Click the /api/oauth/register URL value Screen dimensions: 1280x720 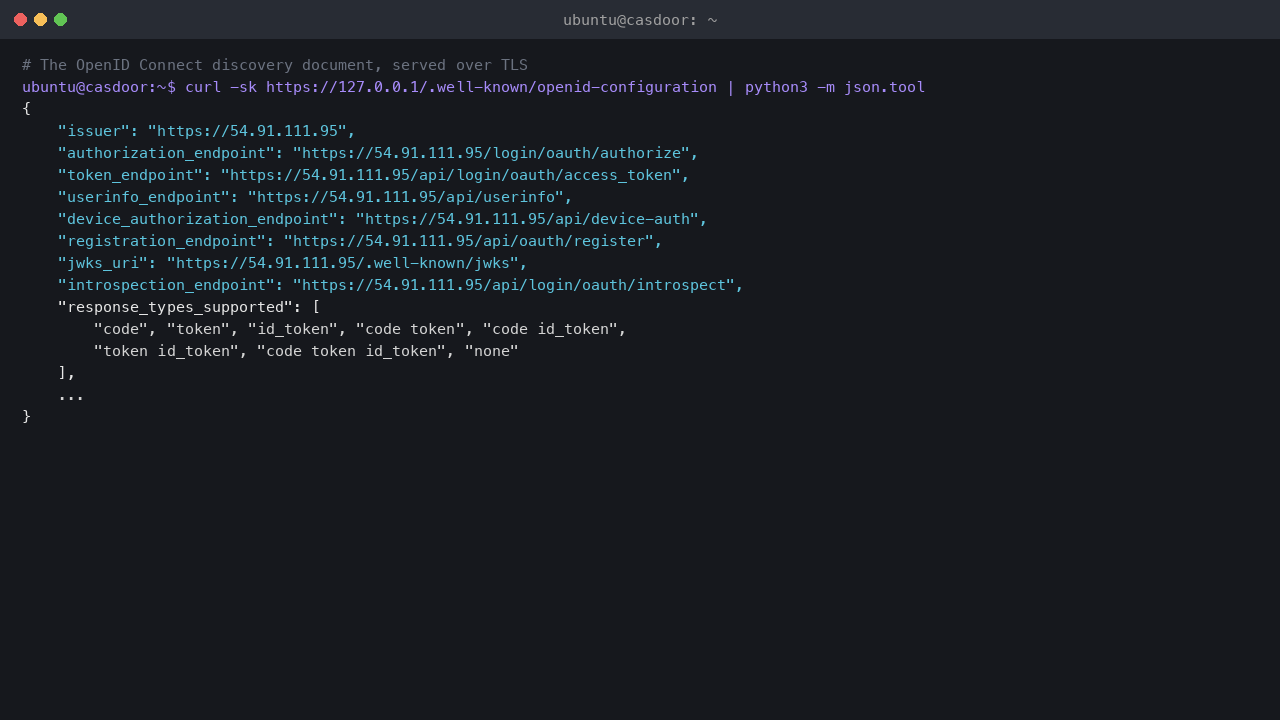pyautogui.click(x=468, y=241)
